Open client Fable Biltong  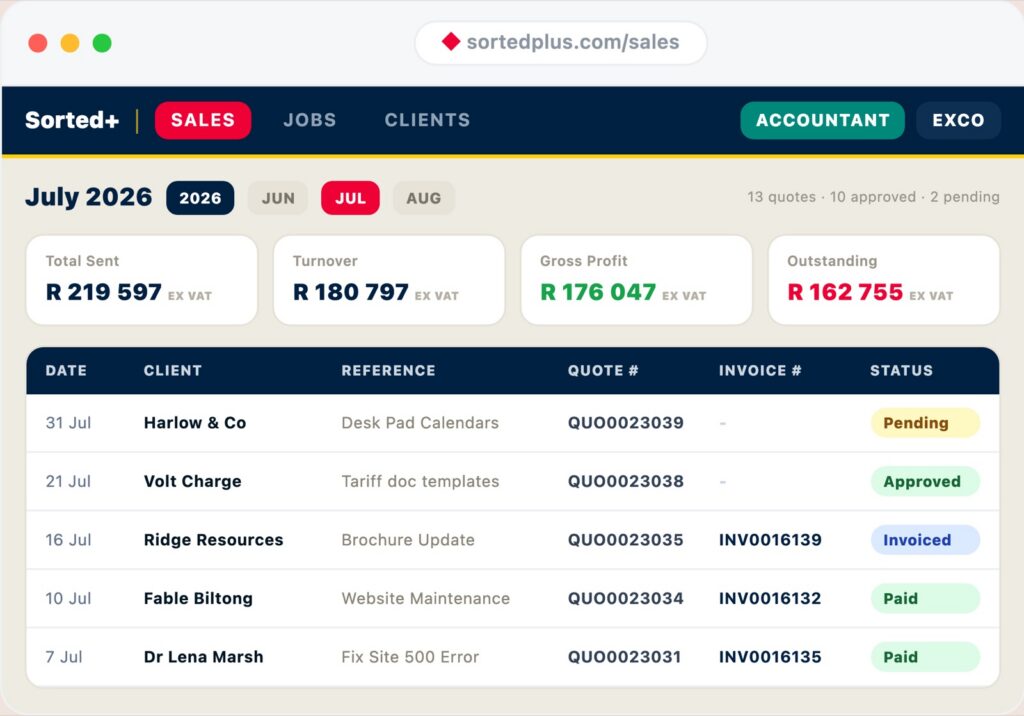pos(198,598)
